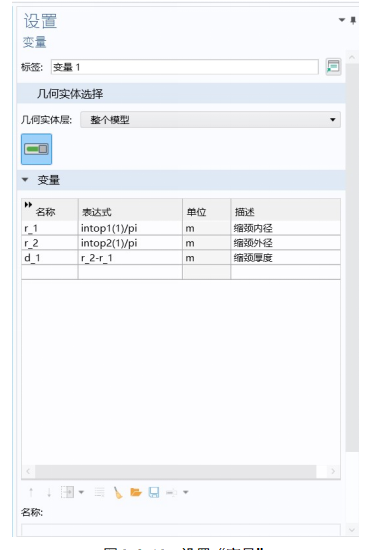
Task: Edit the 标签 input field
Action: [x=185, y=67]
